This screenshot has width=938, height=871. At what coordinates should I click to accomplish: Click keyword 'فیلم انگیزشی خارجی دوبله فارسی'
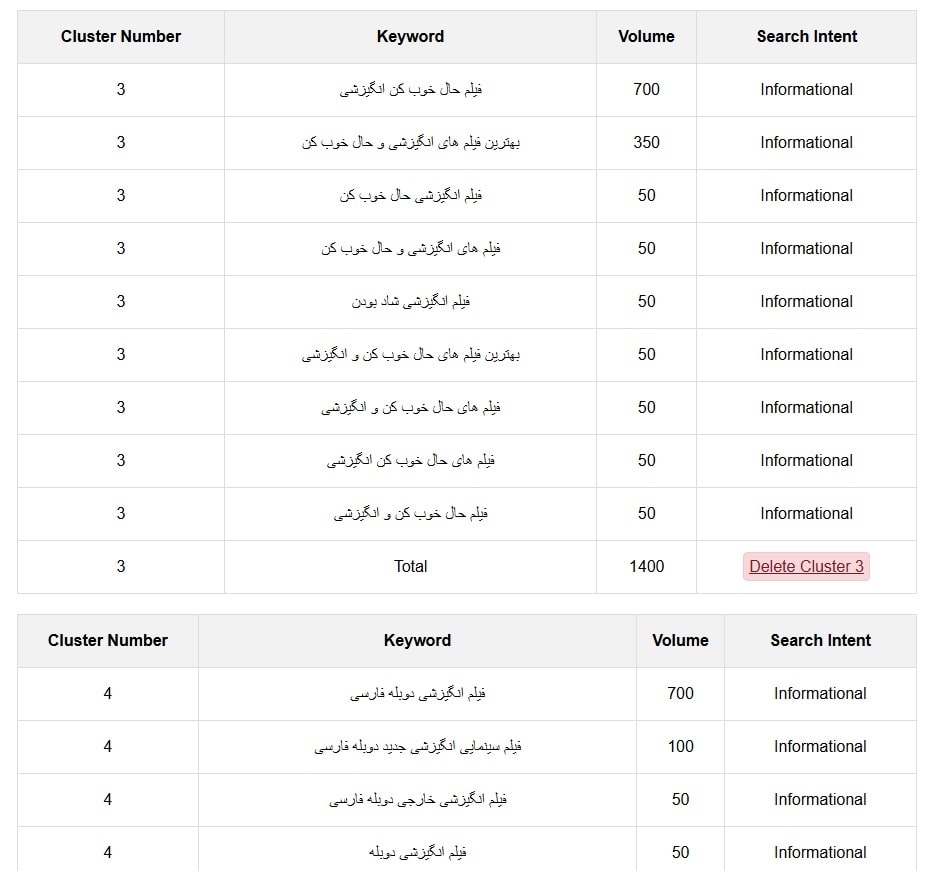[x=417, y=800]
